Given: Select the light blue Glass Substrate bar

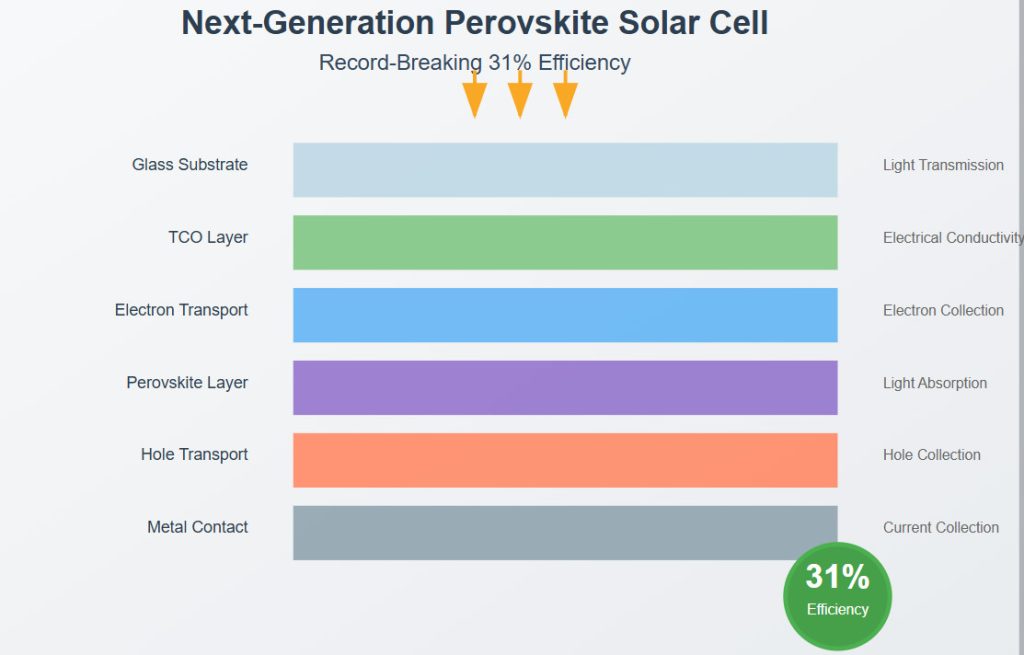Looking at the screenshot, I should click(565, 170).
